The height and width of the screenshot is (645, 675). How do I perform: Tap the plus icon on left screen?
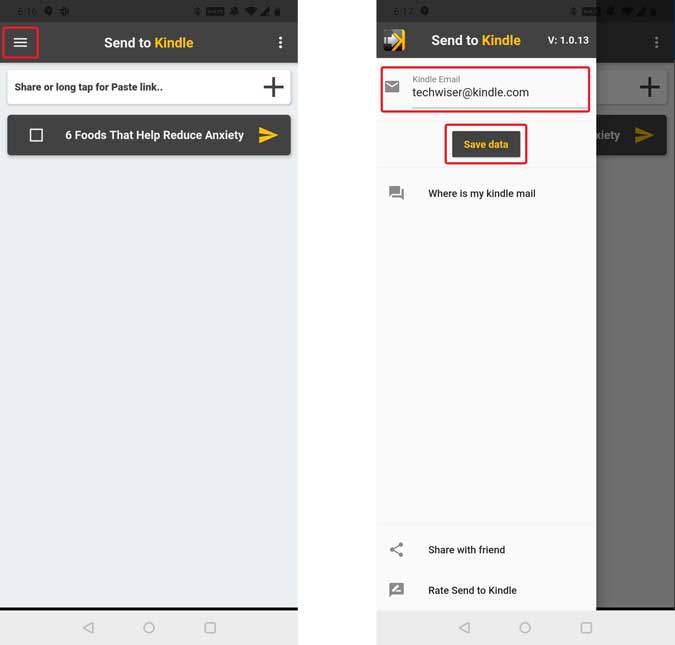[x=273, y=87]
